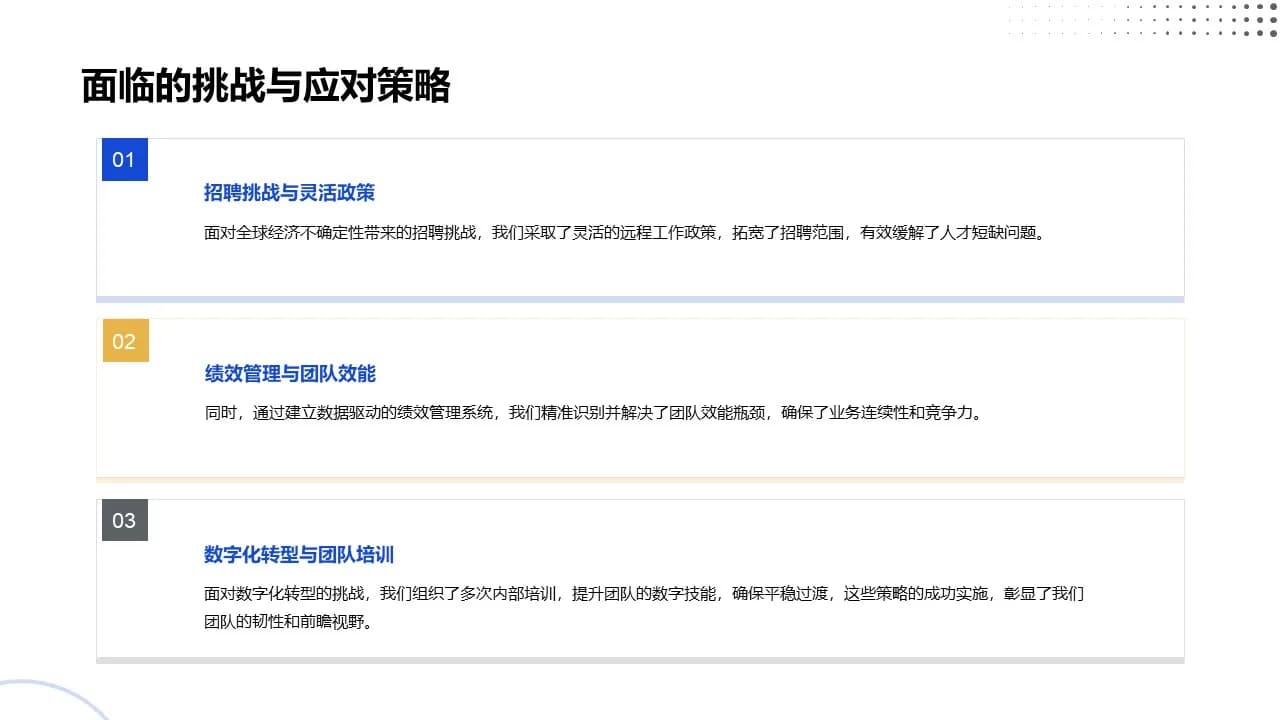The width and height of the screenshot is (1280, 720).
Task: Click the gray 03 number badge
Action: pyautogui.click(x=125, y=520)
